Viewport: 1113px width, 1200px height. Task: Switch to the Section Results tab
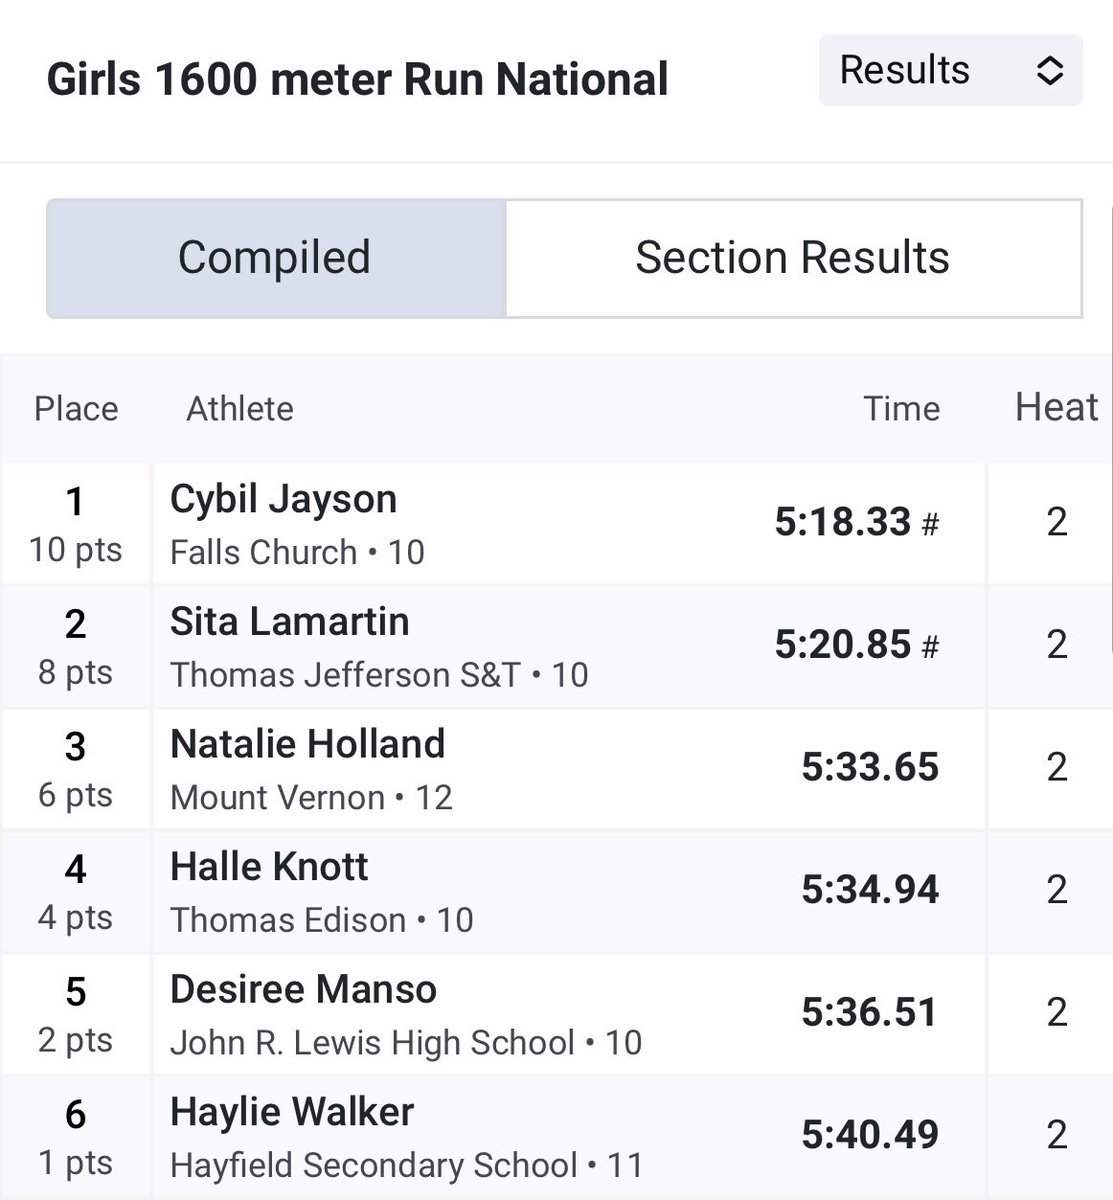793,258
